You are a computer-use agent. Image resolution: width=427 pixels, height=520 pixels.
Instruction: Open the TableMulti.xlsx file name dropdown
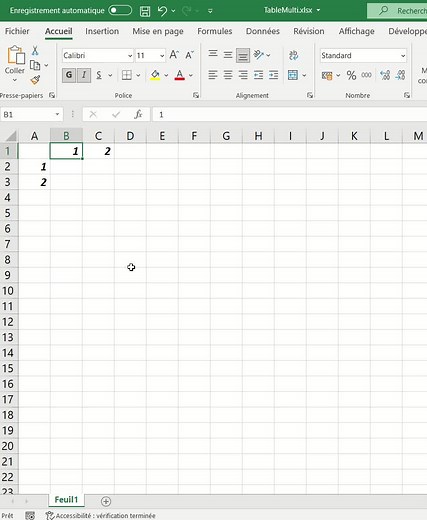pos(318,10)
